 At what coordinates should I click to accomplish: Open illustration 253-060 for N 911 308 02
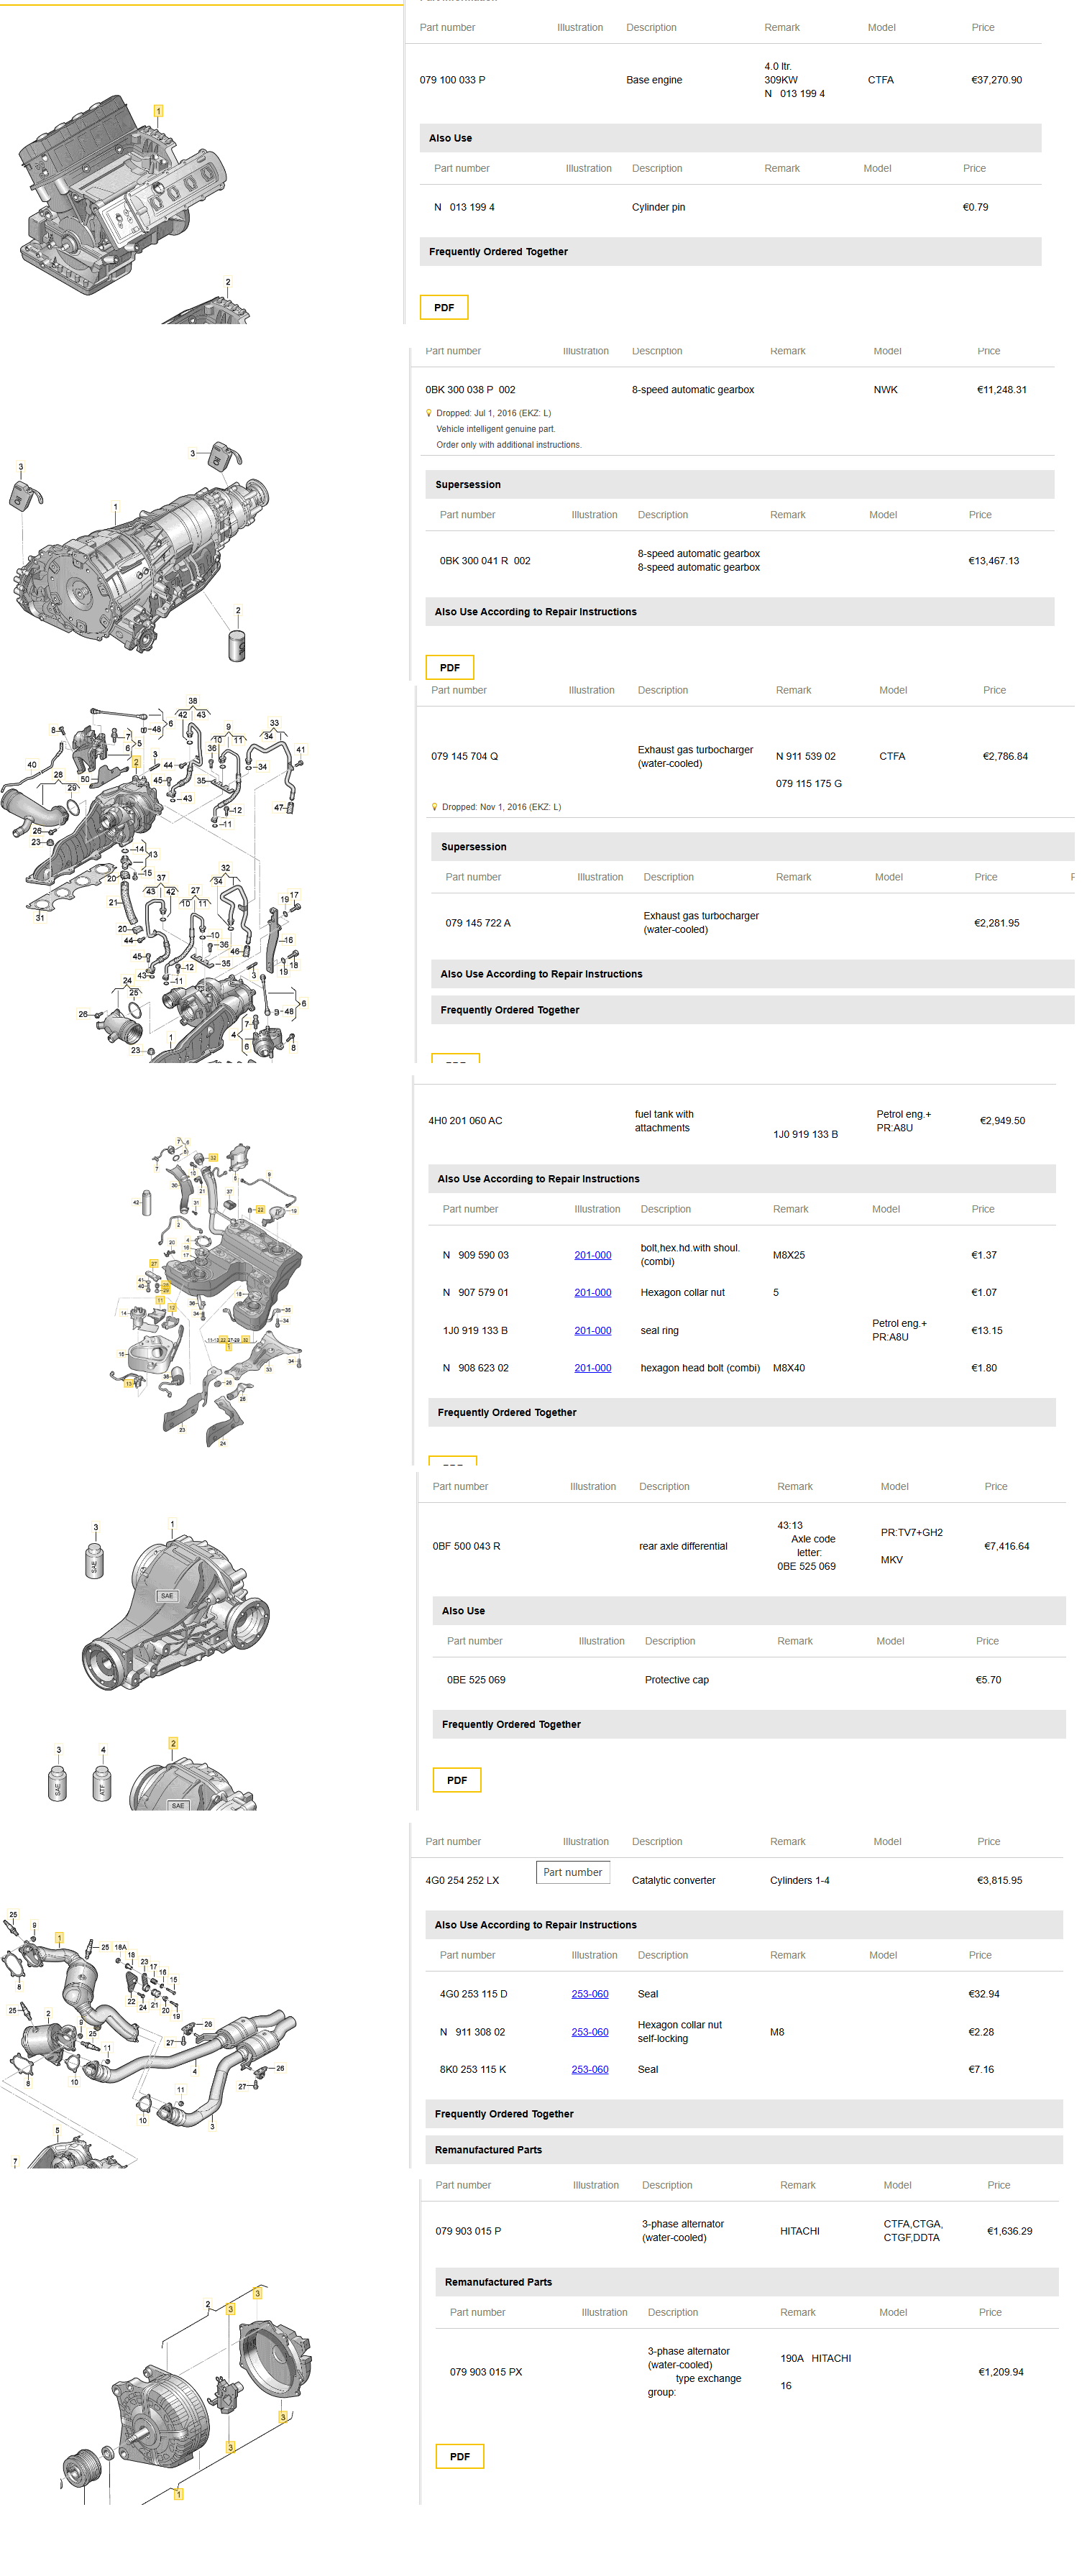point(590,2032)
